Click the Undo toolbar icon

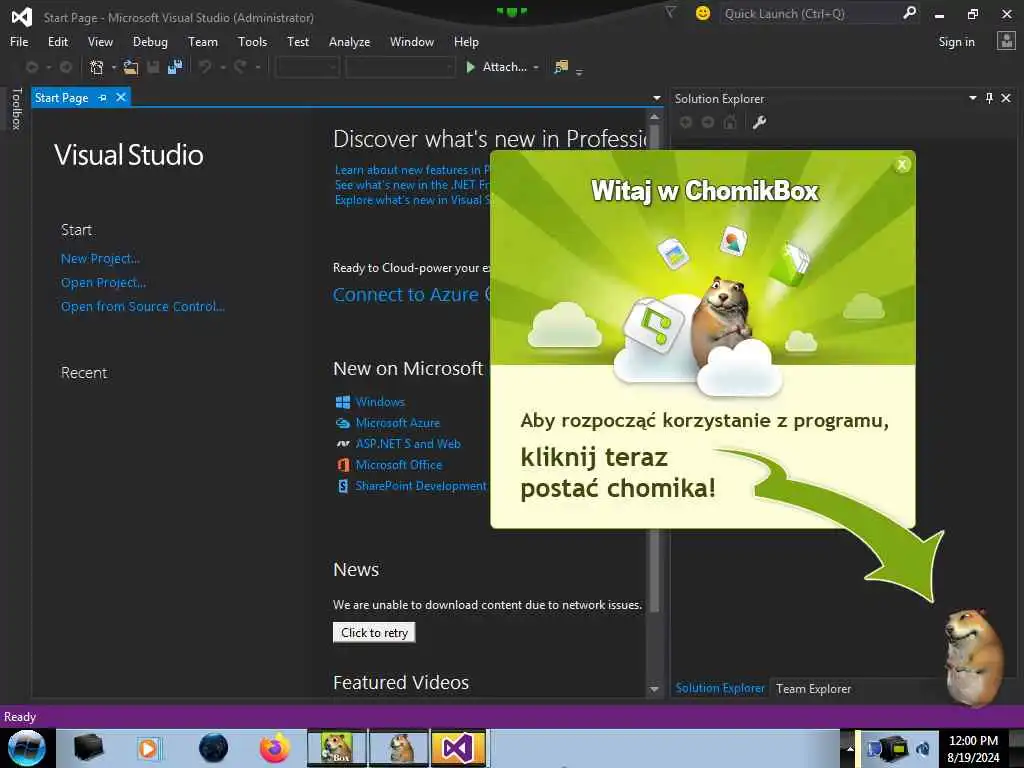(205, 67)
